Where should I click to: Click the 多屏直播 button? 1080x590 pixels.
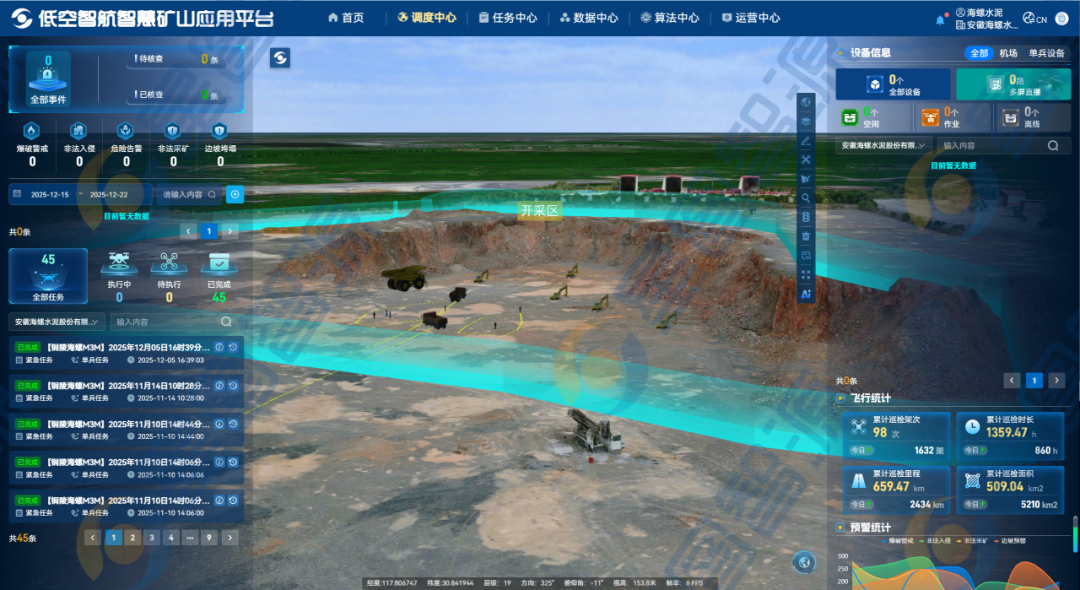pyautogui.click(x=1013, y=85)
